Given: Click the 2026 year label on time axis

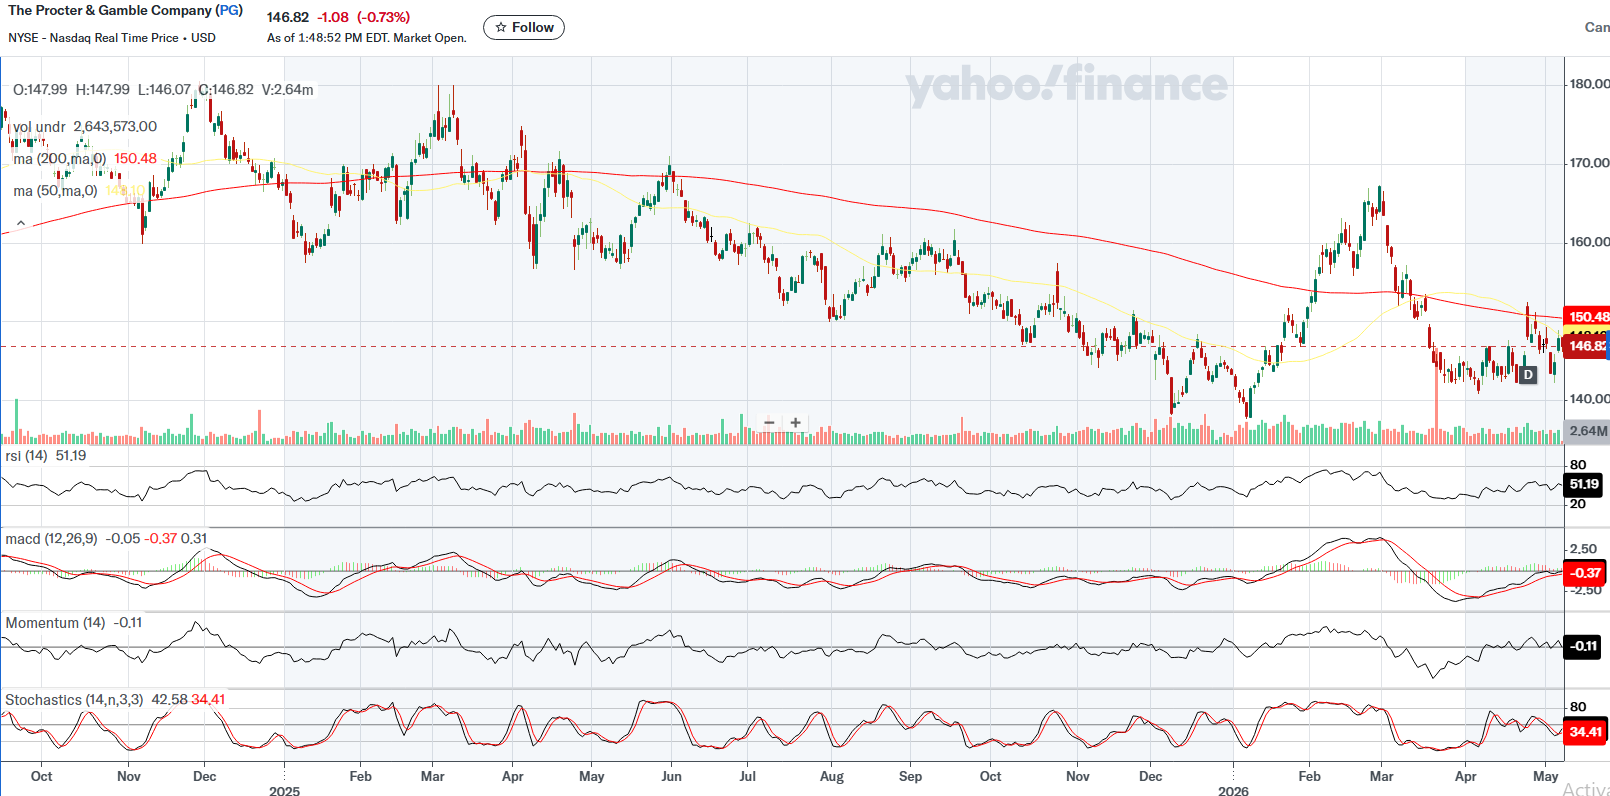Looking at the screenshot, I should click(1233, 791).
